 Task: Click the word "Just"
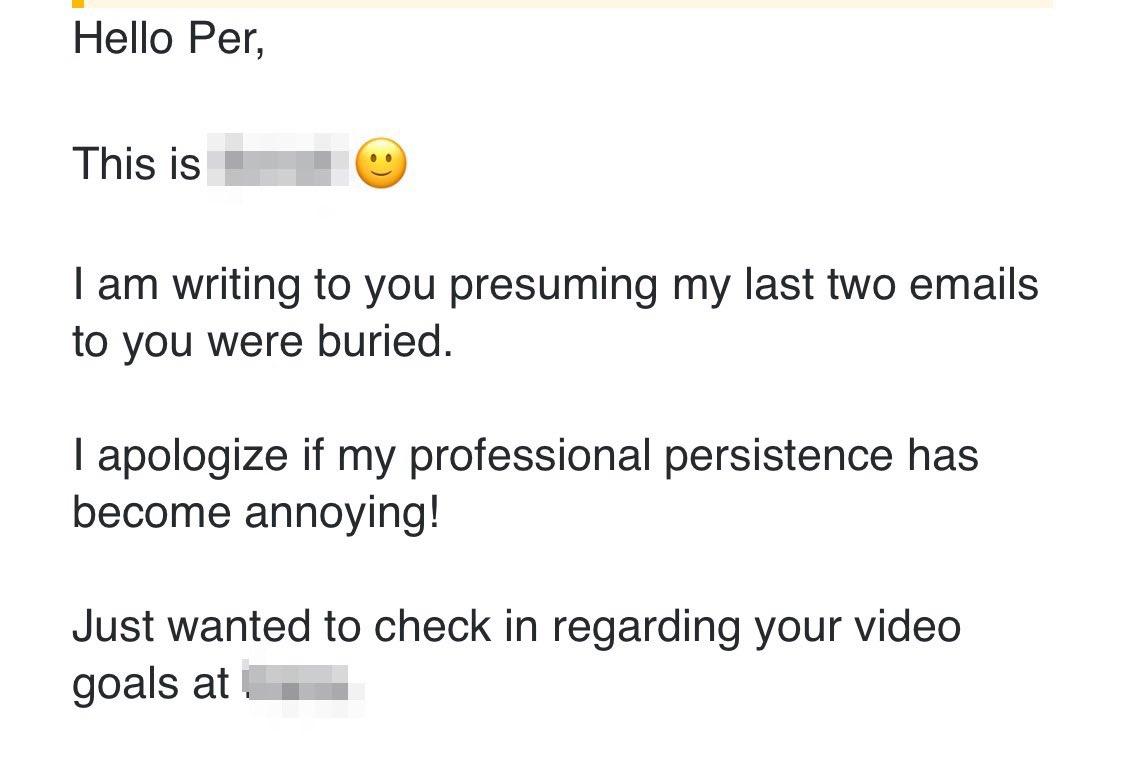pos(113,626)
